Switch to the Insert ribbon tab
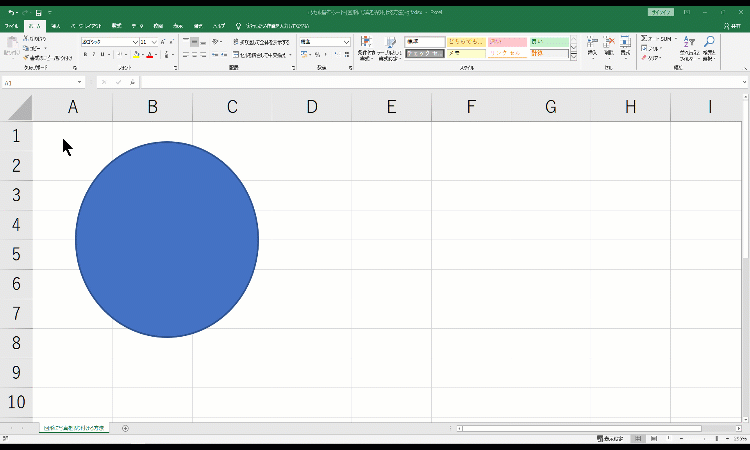 click(56, 24)
